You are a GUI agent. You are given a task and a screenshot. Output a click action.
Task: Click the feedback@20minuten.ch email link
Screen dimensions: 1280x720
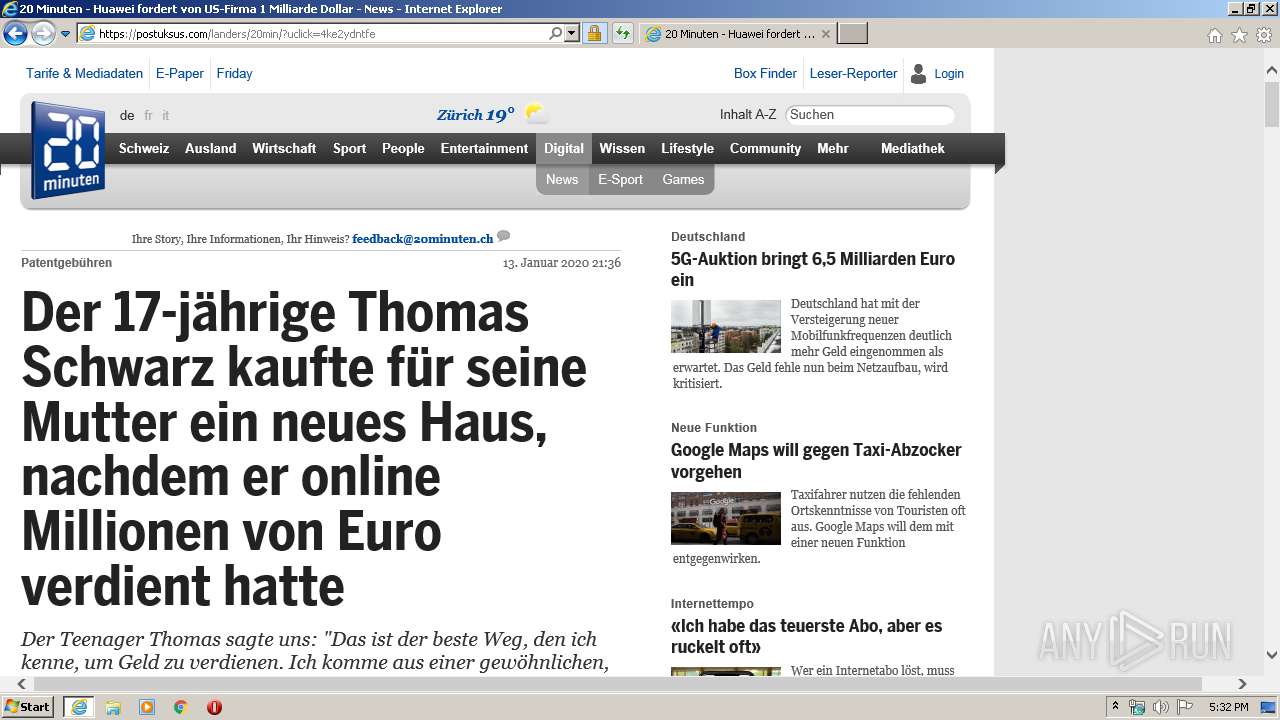(423, 239)
